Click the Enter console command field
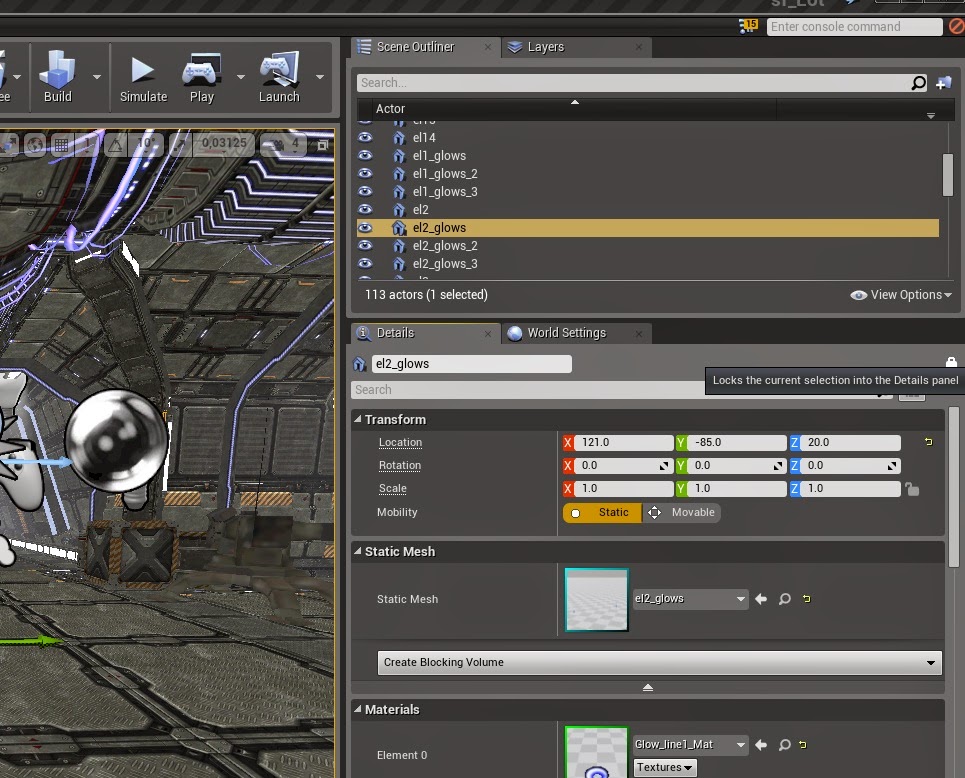 point(855,26)
